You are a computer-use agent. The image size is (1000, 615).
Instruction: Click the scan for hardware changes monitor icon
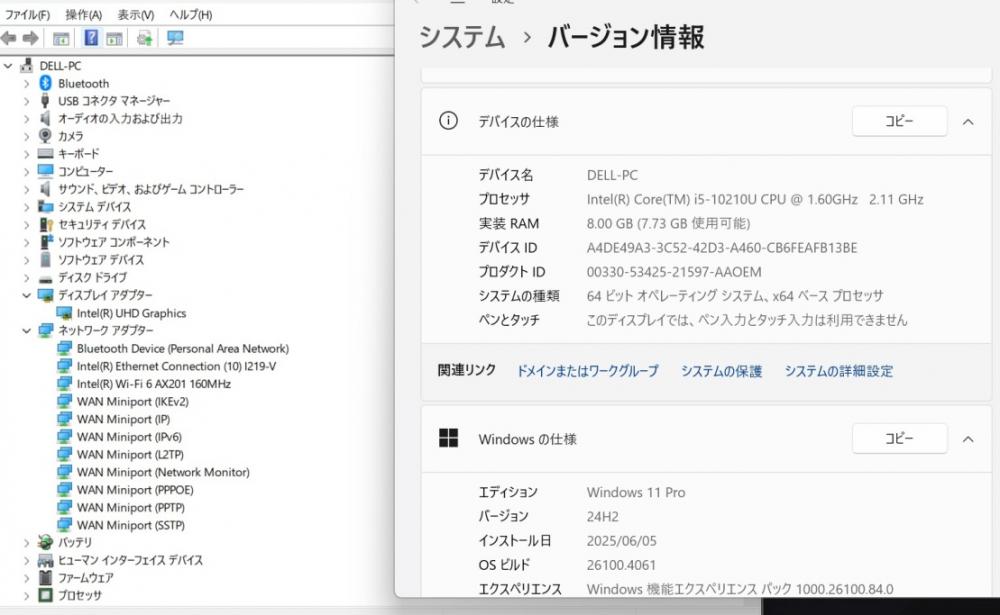click(x=175, y=38)
